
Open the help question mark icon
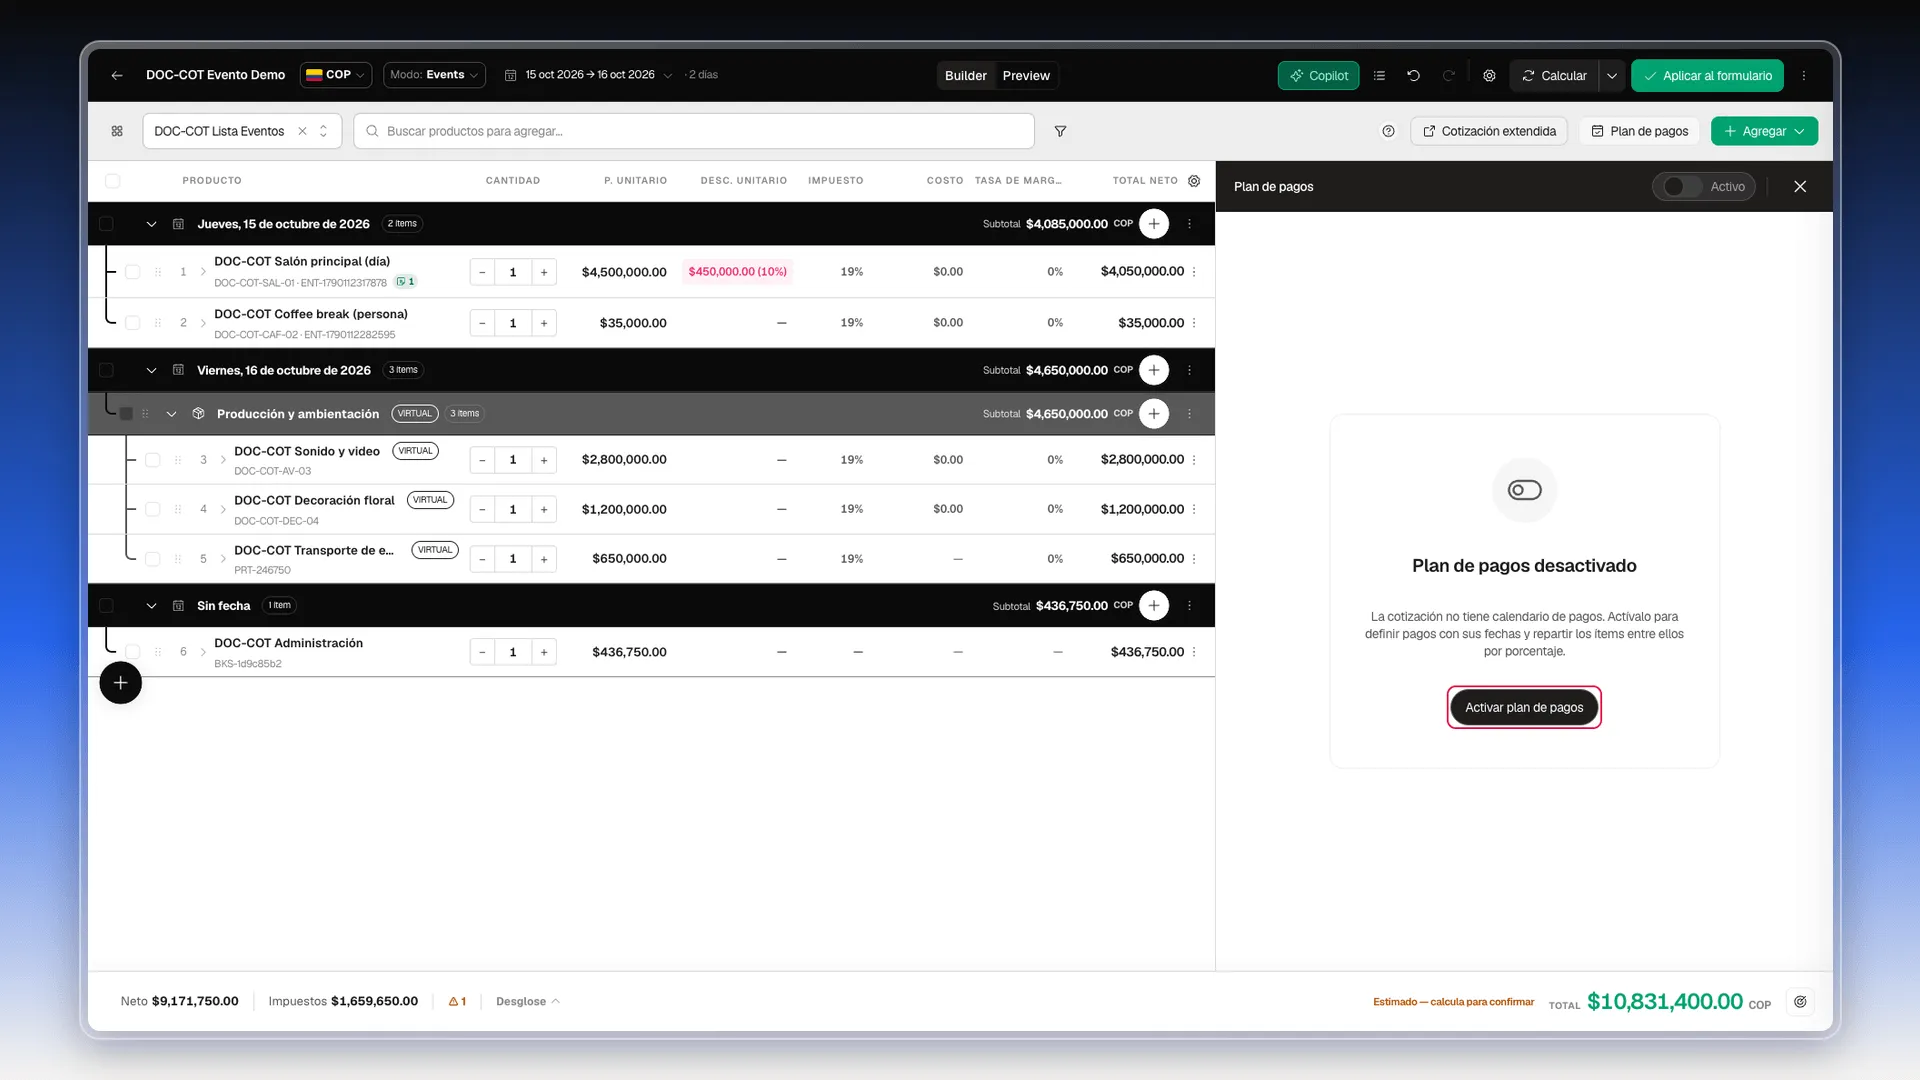(1388, 131)
